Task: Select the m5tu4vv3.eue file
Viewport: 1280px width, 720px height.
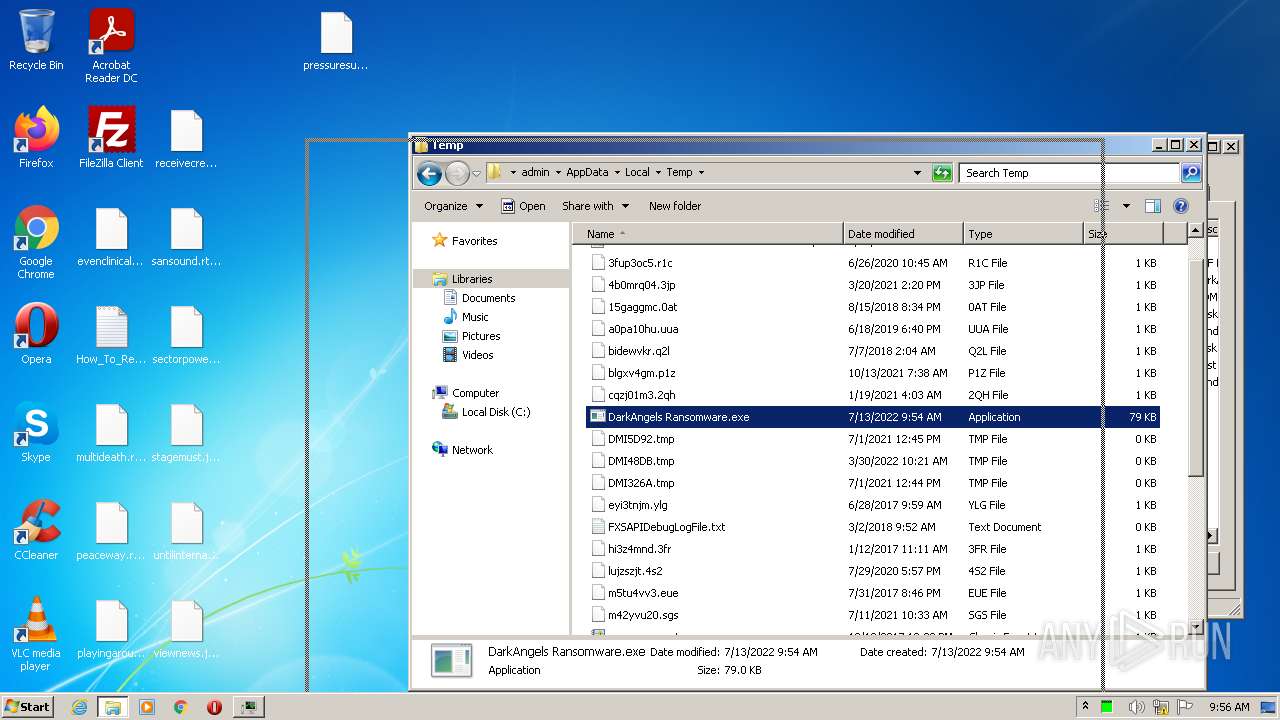Action: pyautogui.click(x=873, y=593)
